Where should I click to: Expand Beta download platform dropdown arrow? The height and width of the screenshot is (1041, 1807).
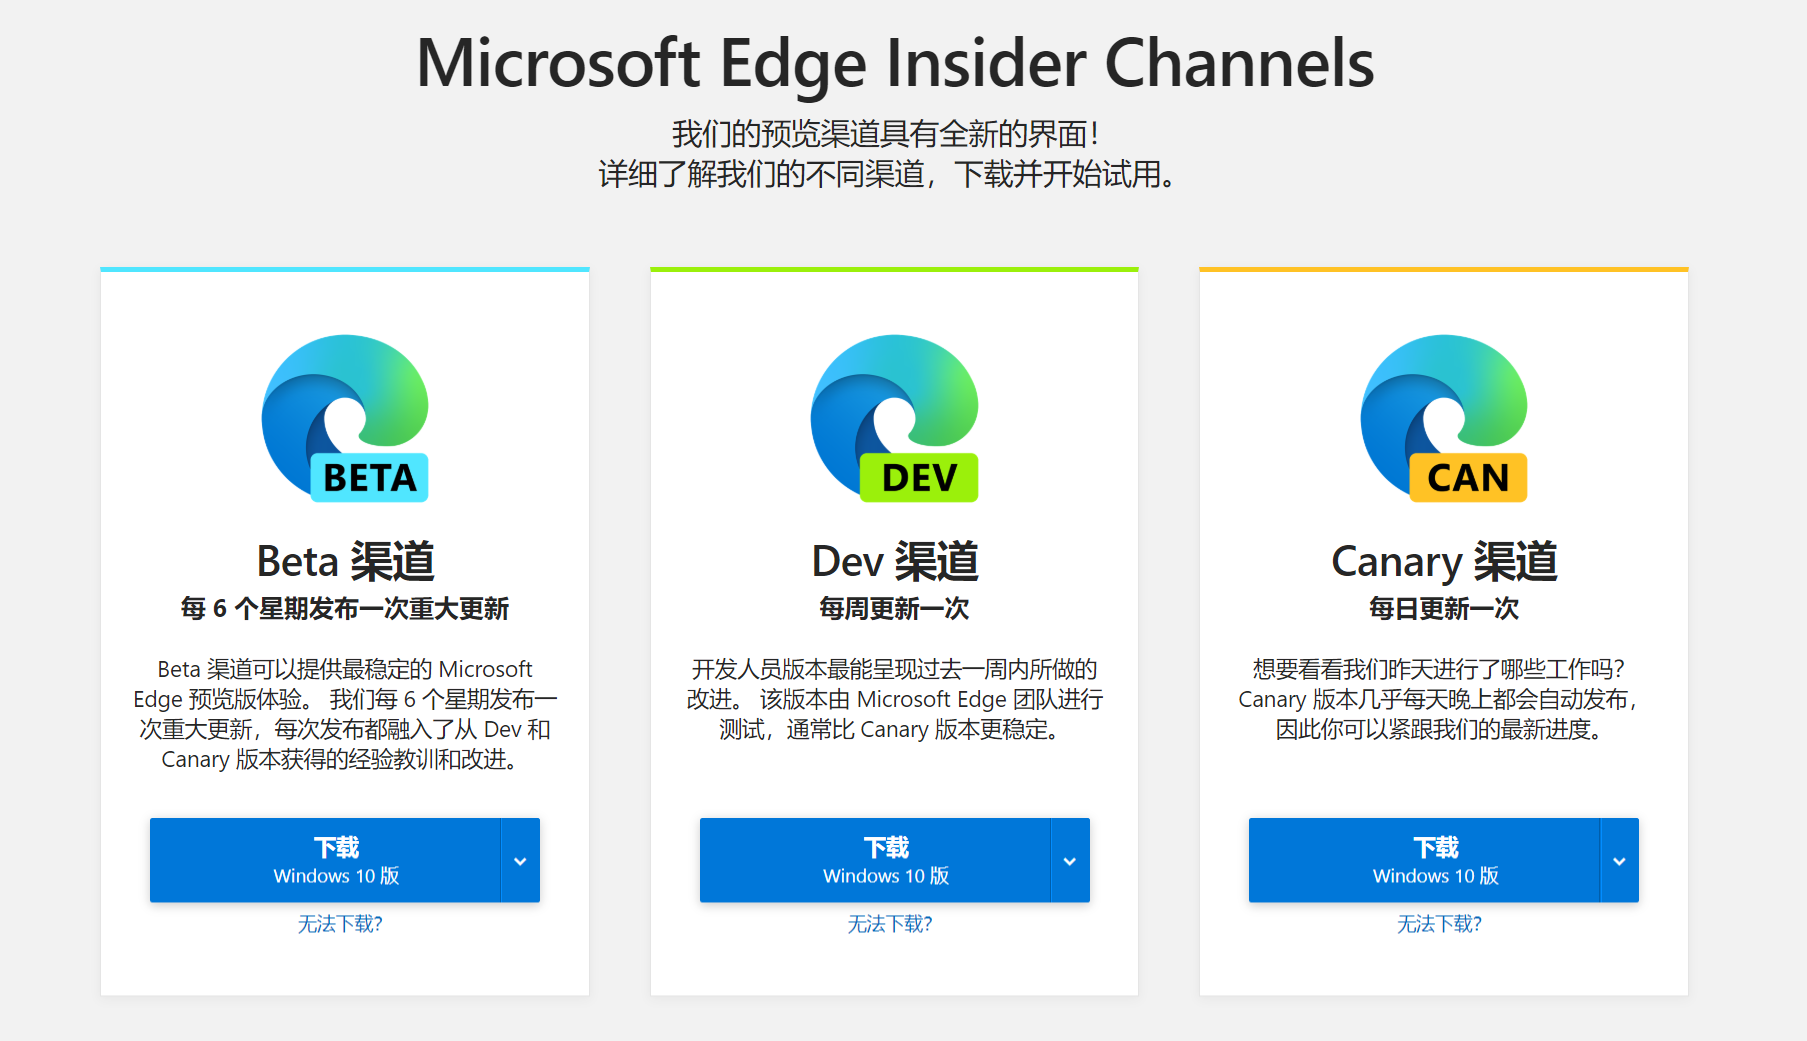coord(520,860)
